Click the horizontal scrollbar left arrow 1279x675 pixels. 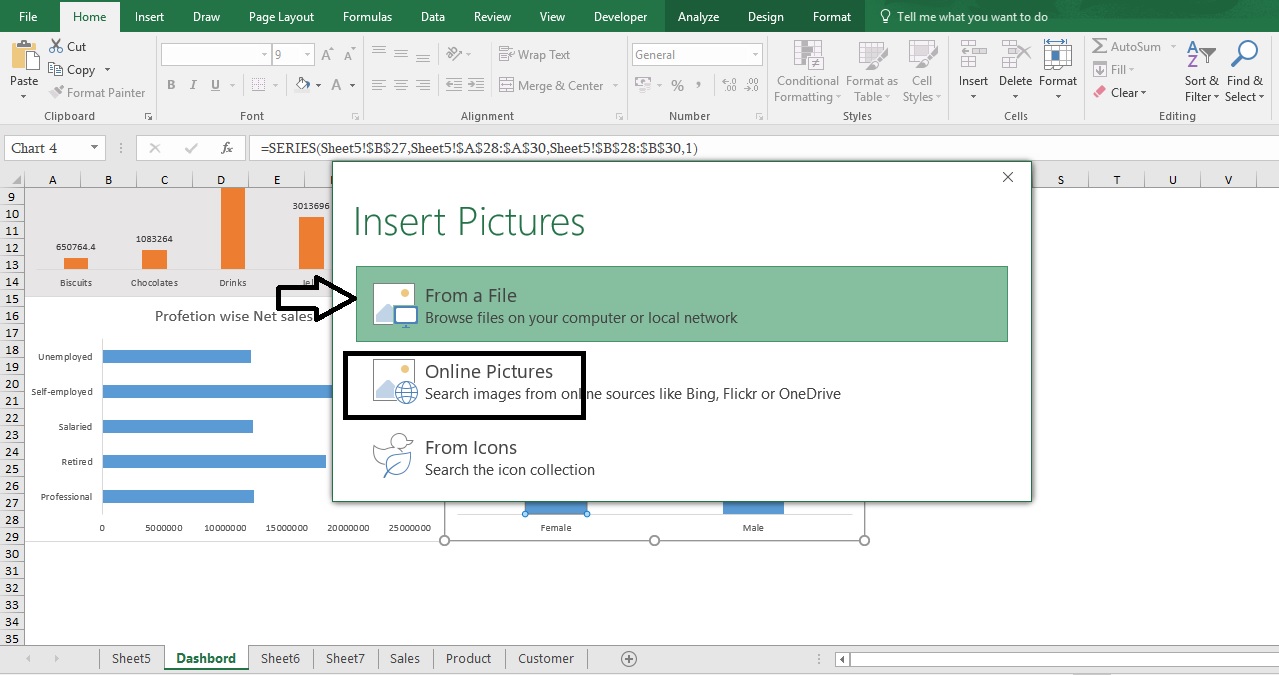pyautogui.click(x=844, y=659)
